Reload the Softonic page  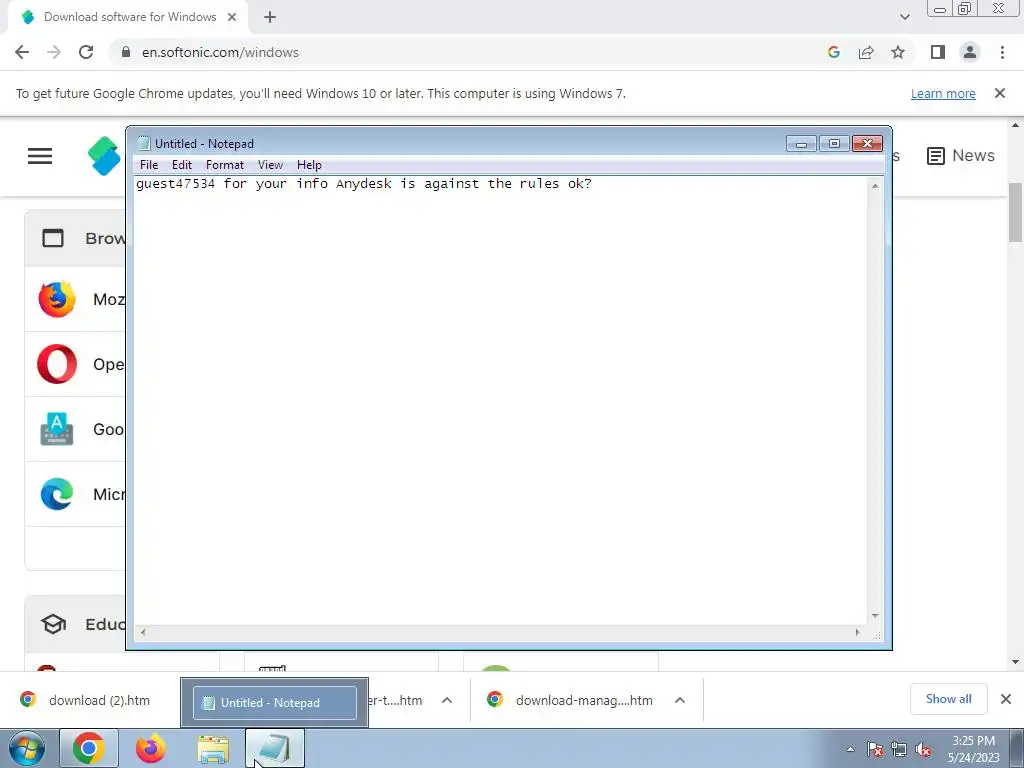click(x=86, y=52)
